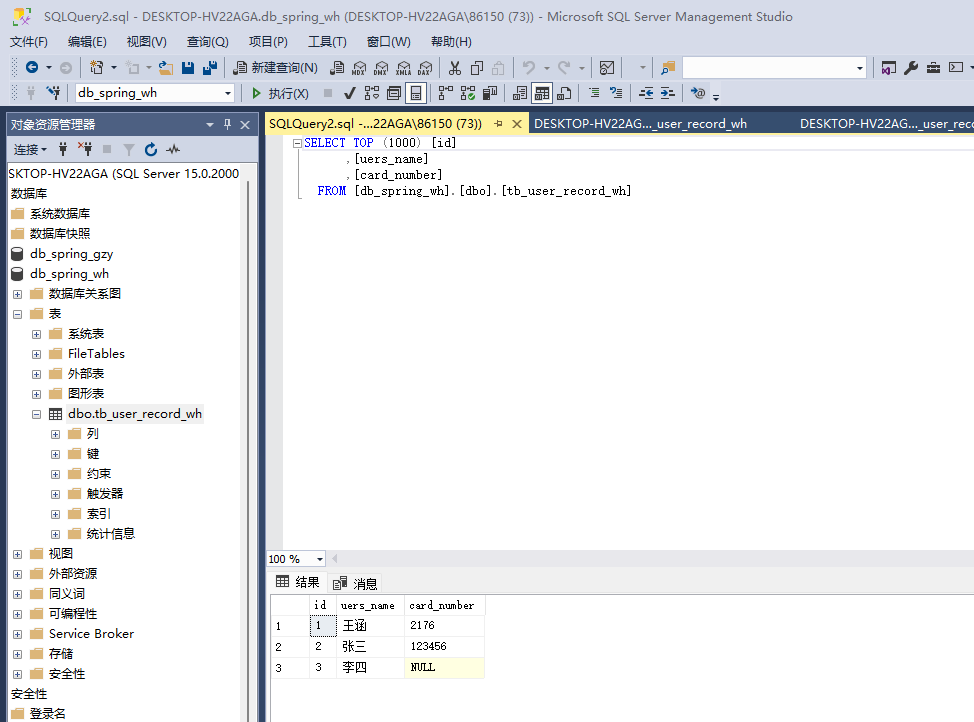Open the 文件(F) menu
The width and height of the screenshot is (974, 722).
click(29, 42)
